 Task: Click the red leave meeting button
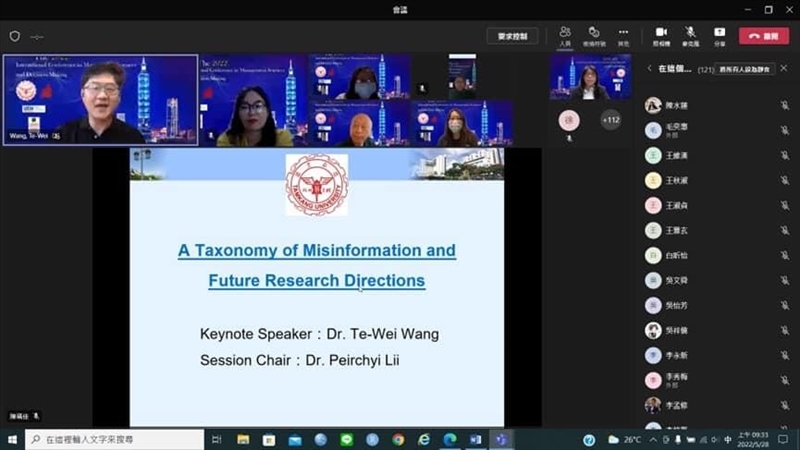pos(764,35)
